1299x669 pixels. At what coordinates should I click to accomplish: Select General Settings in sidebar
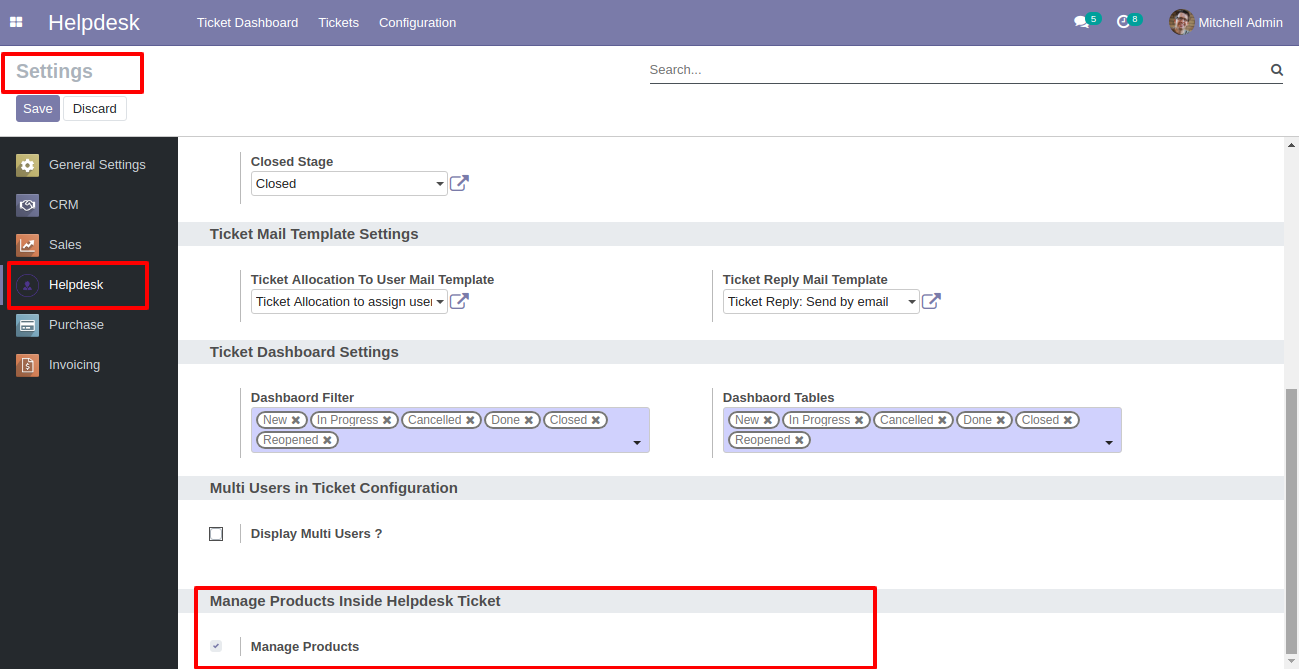[89, 165]
